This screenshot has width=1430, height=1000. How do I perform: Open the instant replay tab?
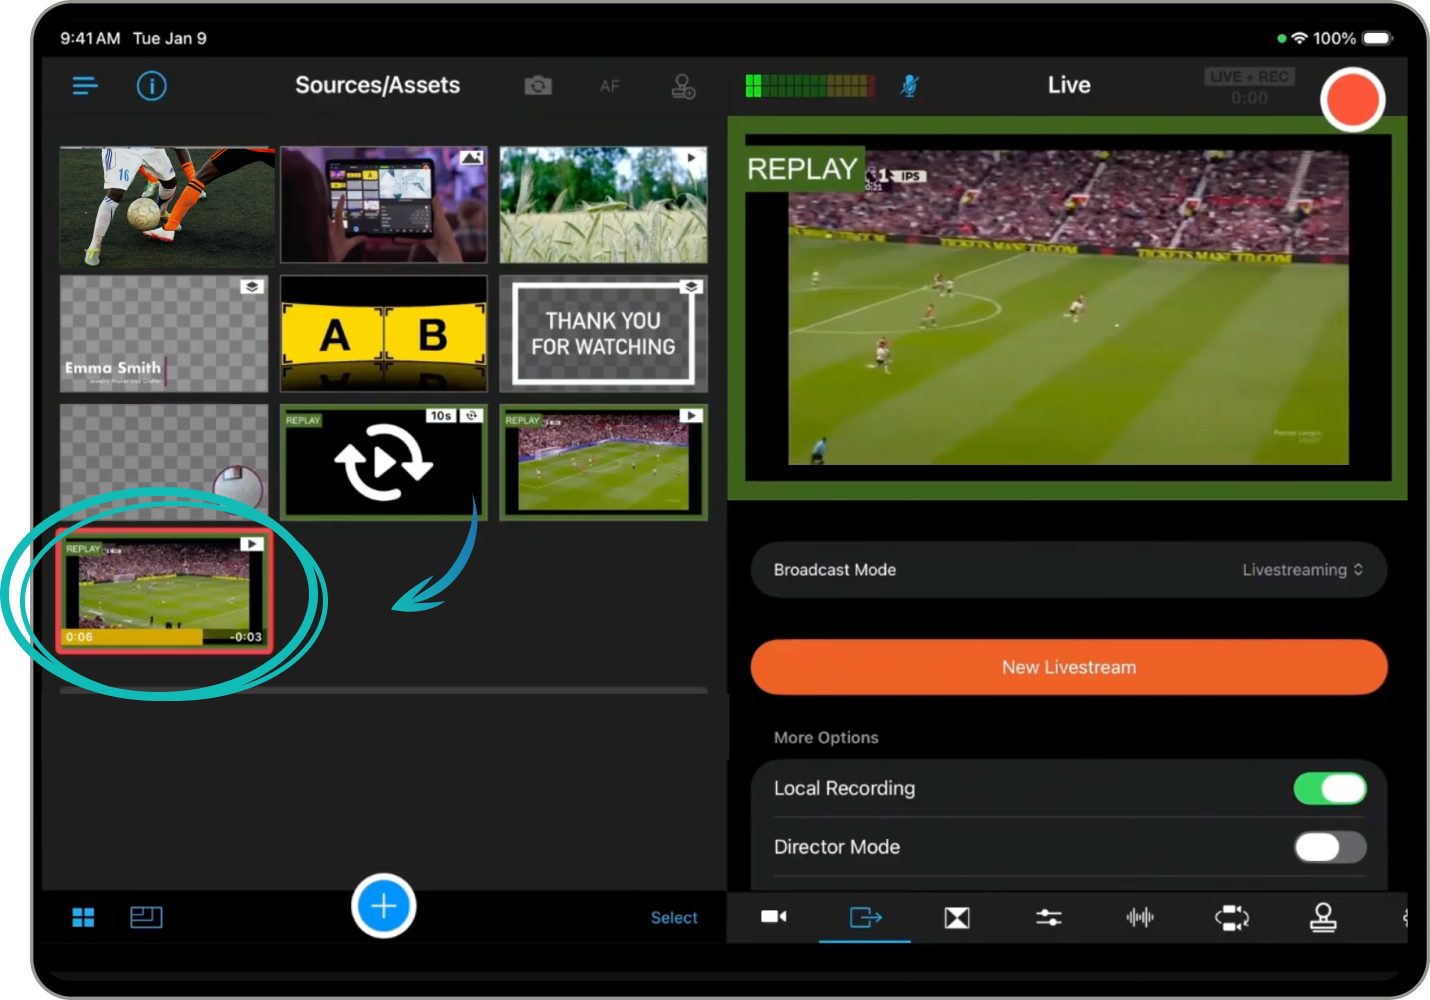[1232, 917]
